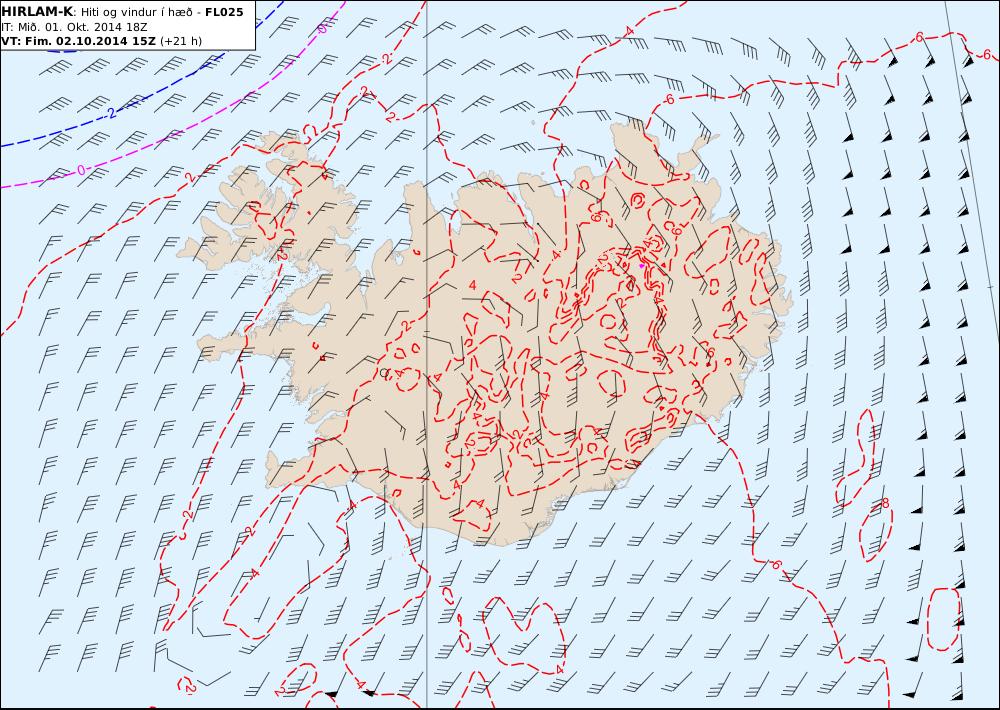Click the 'IT: Mið. 01. Okt. 2014 18Z' line
Screen dimensions: 1000x710
(74, 27)
